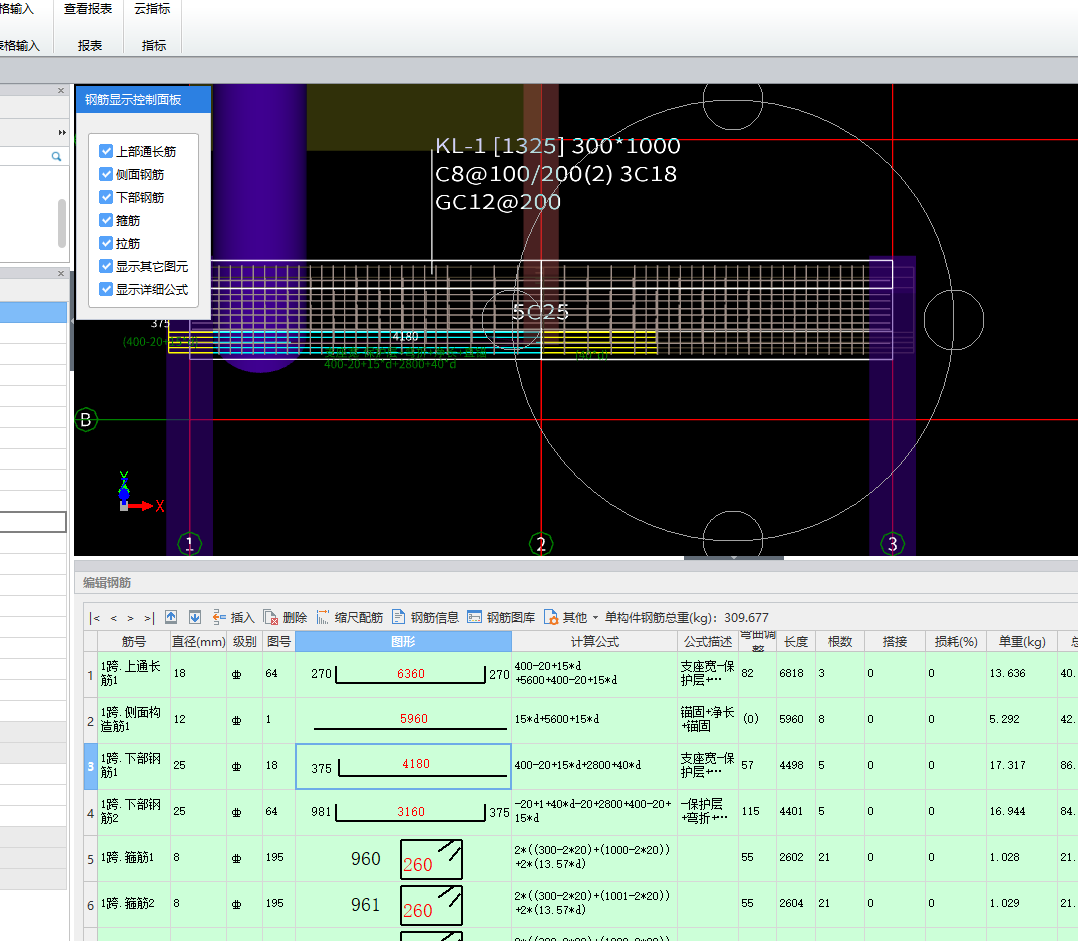Click 搭接 column header
This screenshot has width=1078, height=941.
(x=894, y=641)
